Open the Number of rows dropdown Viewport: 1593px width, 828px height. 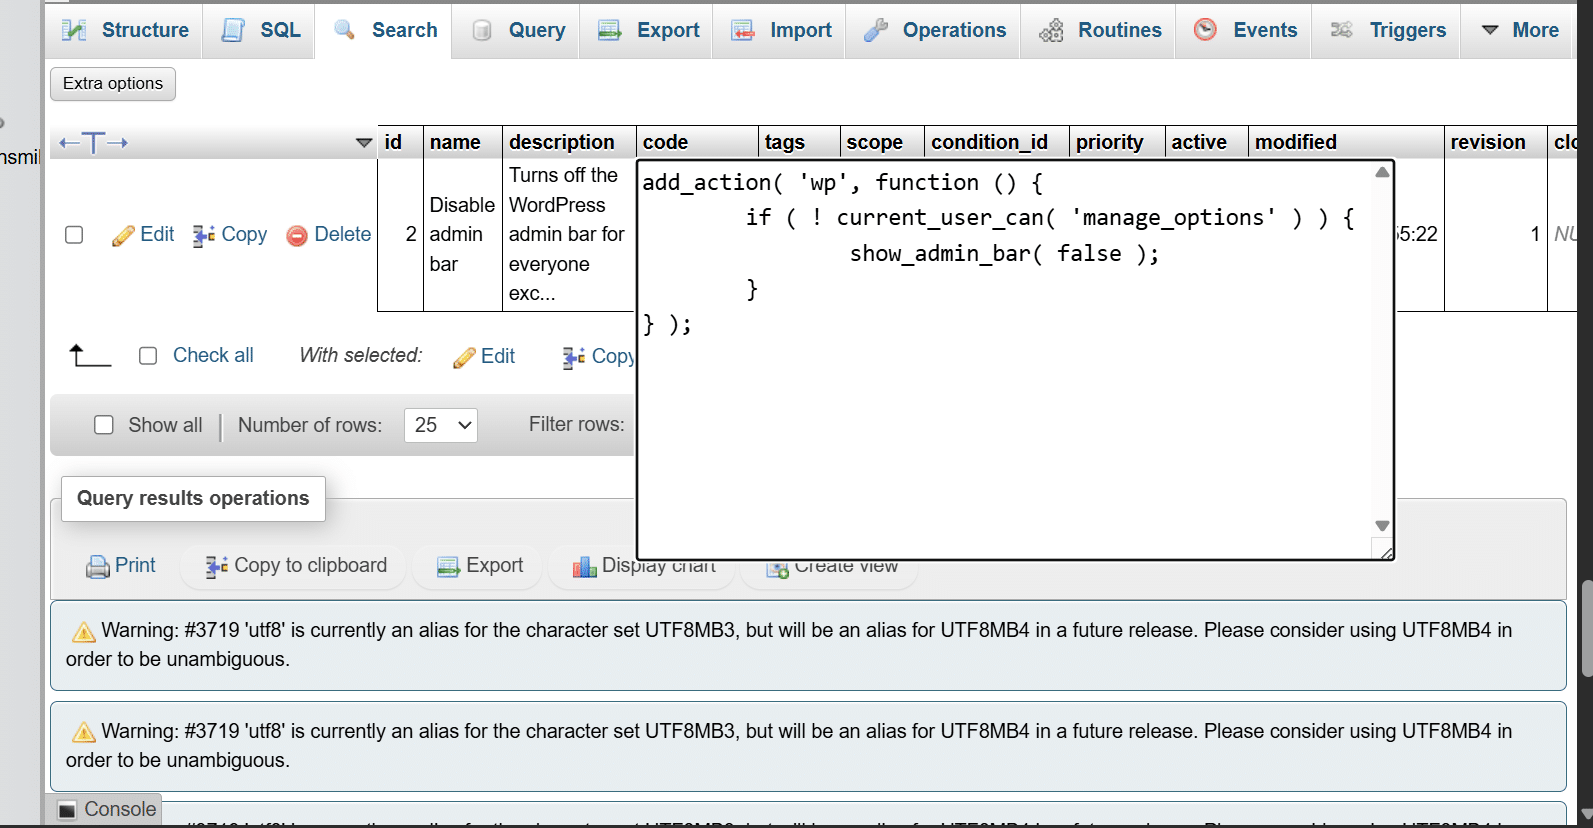[440, 425]
